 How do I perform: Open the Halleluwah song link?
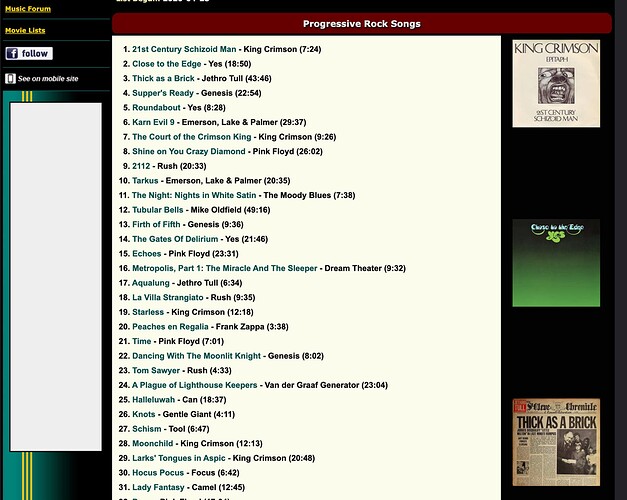pyautogui.click(x=154, y=400)
